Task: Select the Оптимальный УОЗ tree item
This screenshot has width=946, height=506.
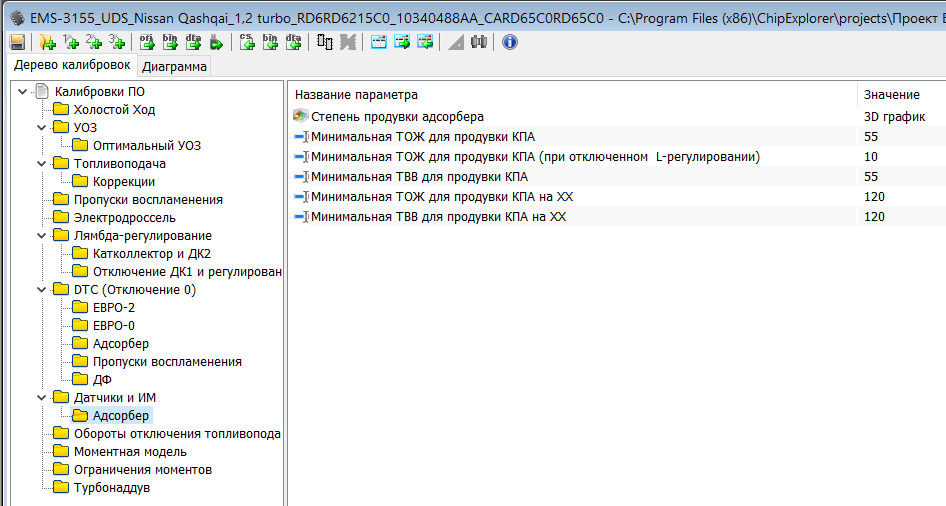Action: (146, 146)
